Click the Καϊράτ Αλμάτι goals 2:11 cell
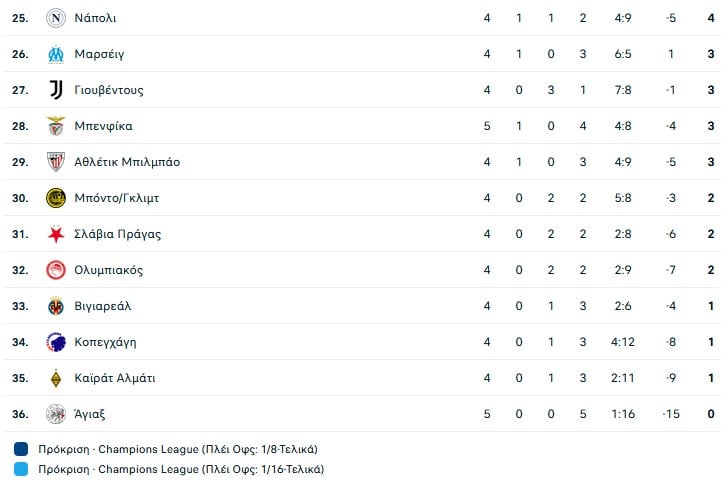The image size is (721, 483). (x=622, y=378)
